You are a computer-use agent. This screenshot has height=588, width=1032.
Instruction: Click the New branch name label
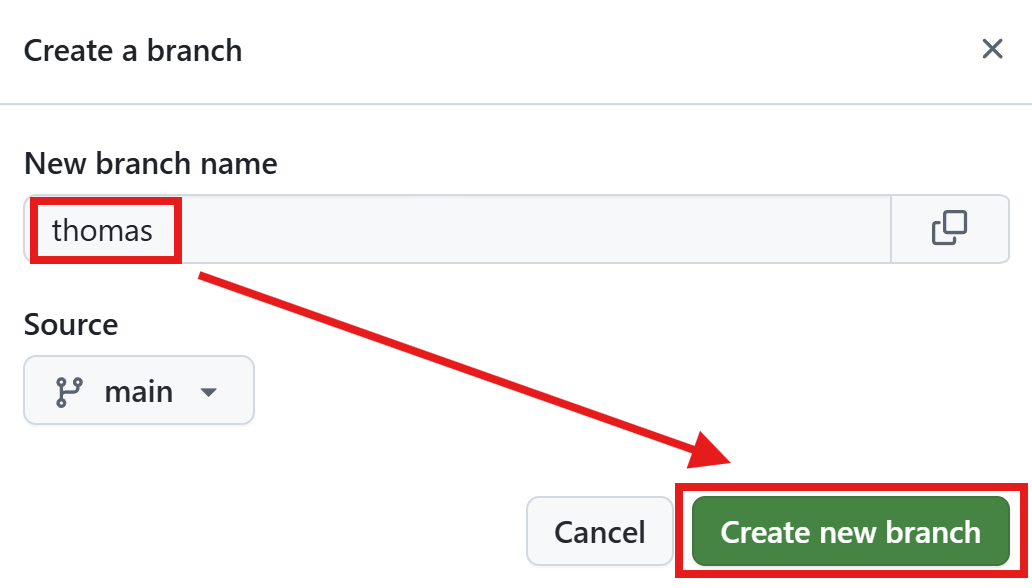point(150,163)
